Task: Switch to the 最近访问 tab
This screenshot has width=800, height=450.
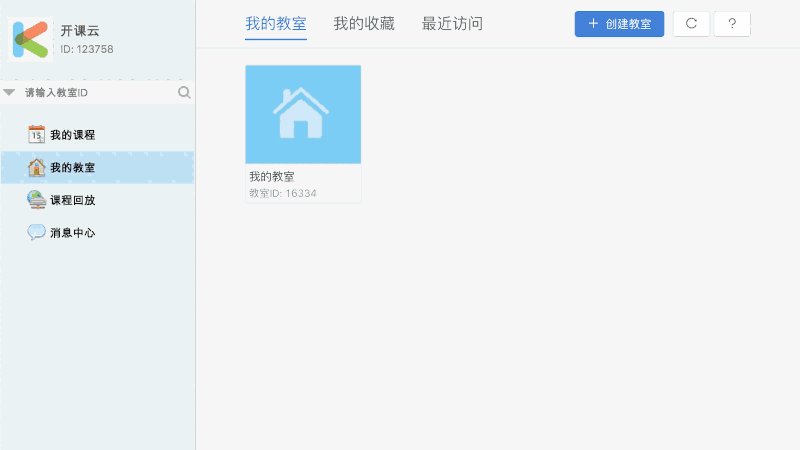Action: [452, 24]
